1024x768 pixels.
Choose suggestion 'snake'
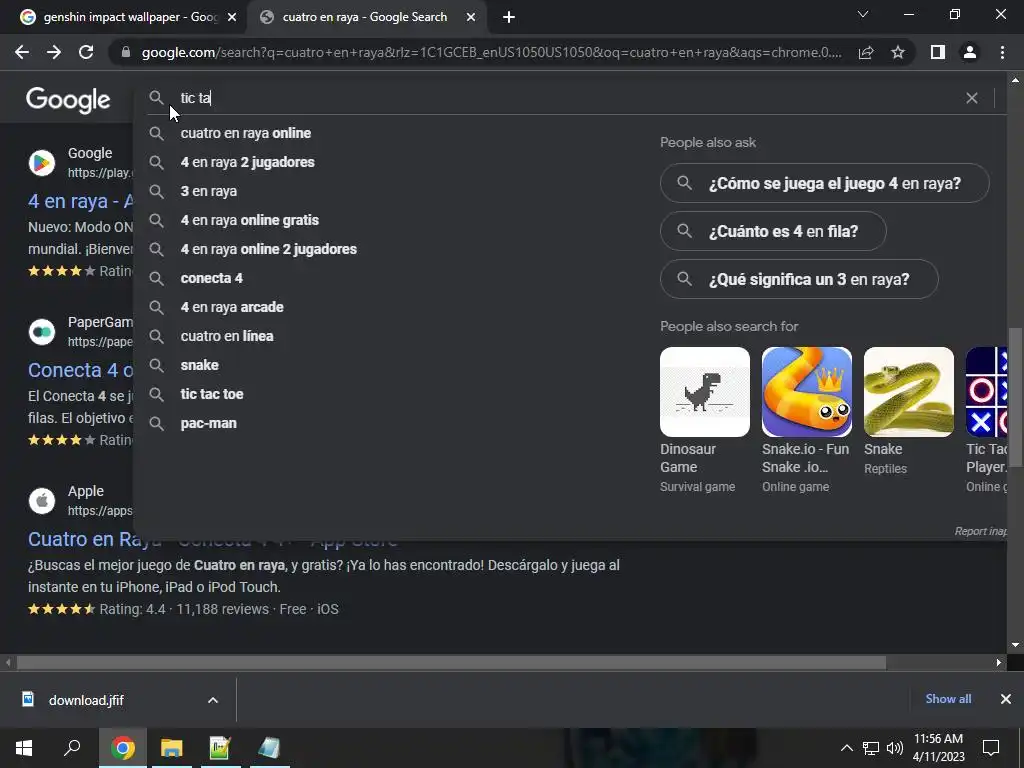(x=199, y=365)
